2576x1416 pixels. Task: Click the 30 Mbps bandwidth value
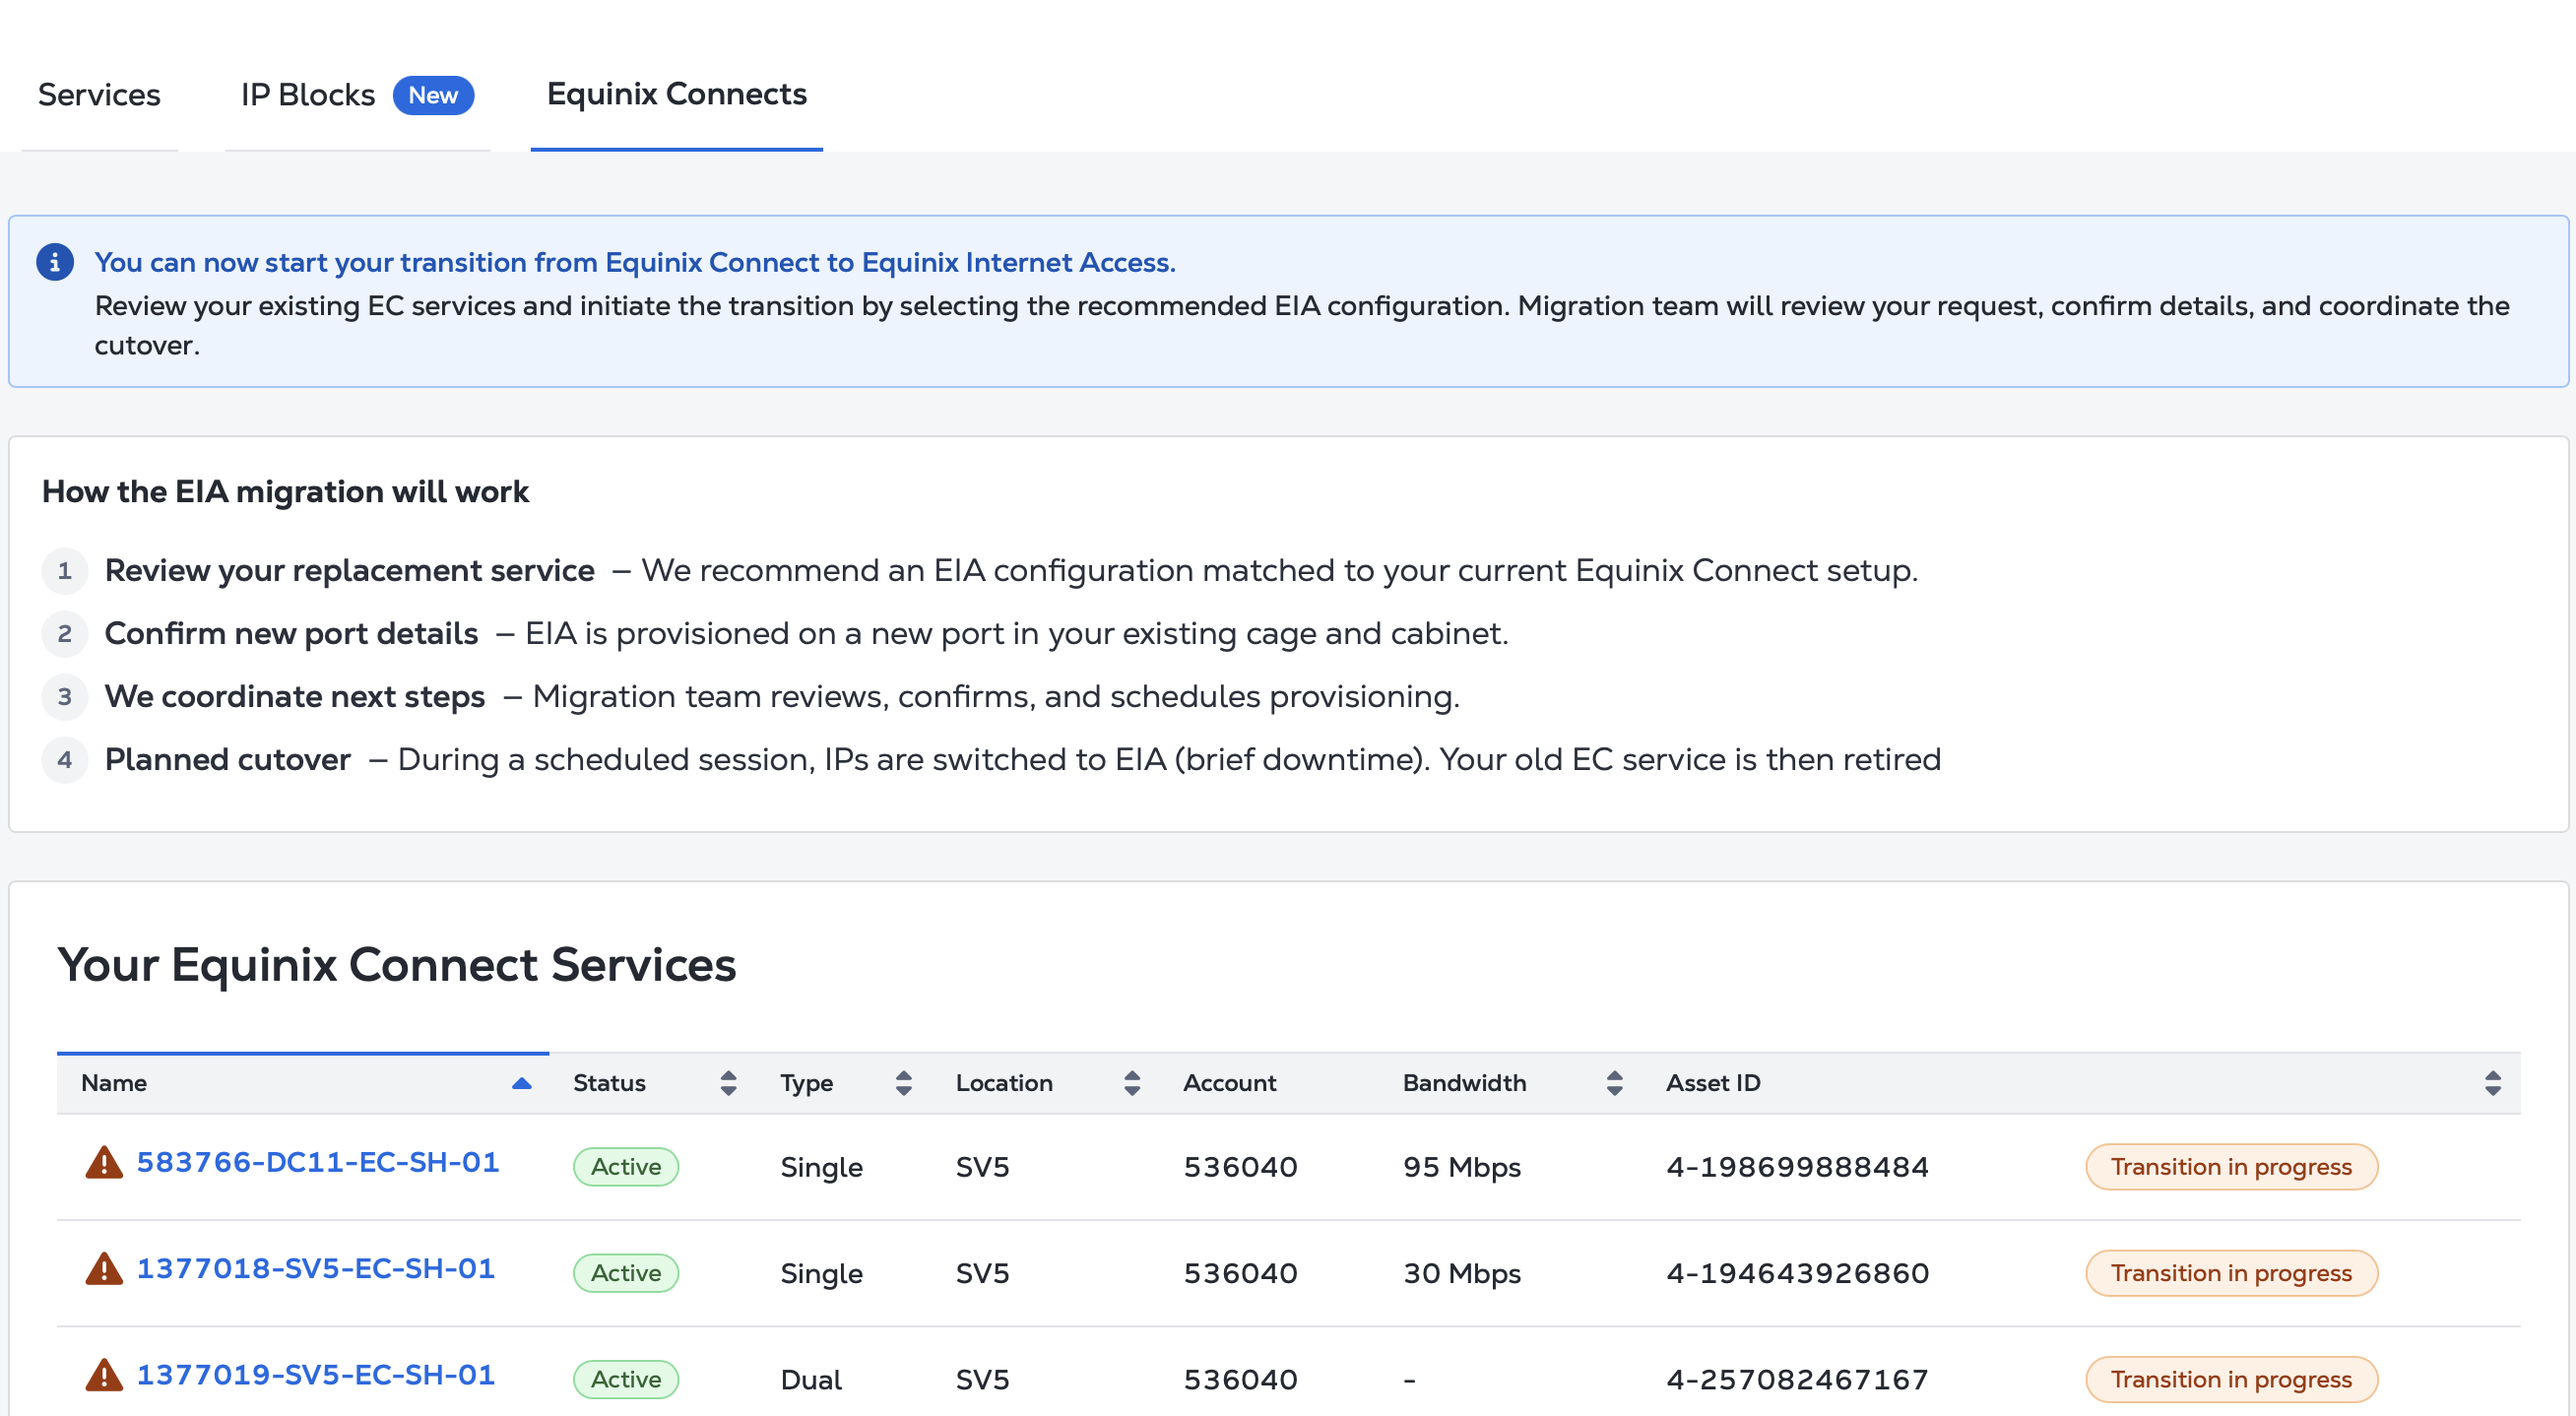[x=1462, y=1273]
